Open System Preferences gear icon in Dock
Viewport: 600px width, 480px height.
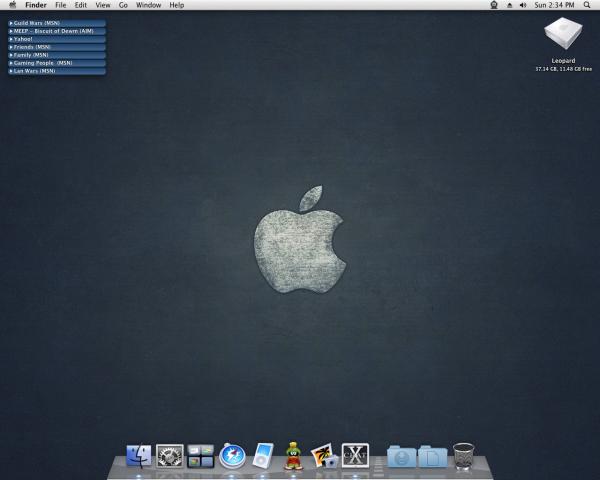pos(170,456)
